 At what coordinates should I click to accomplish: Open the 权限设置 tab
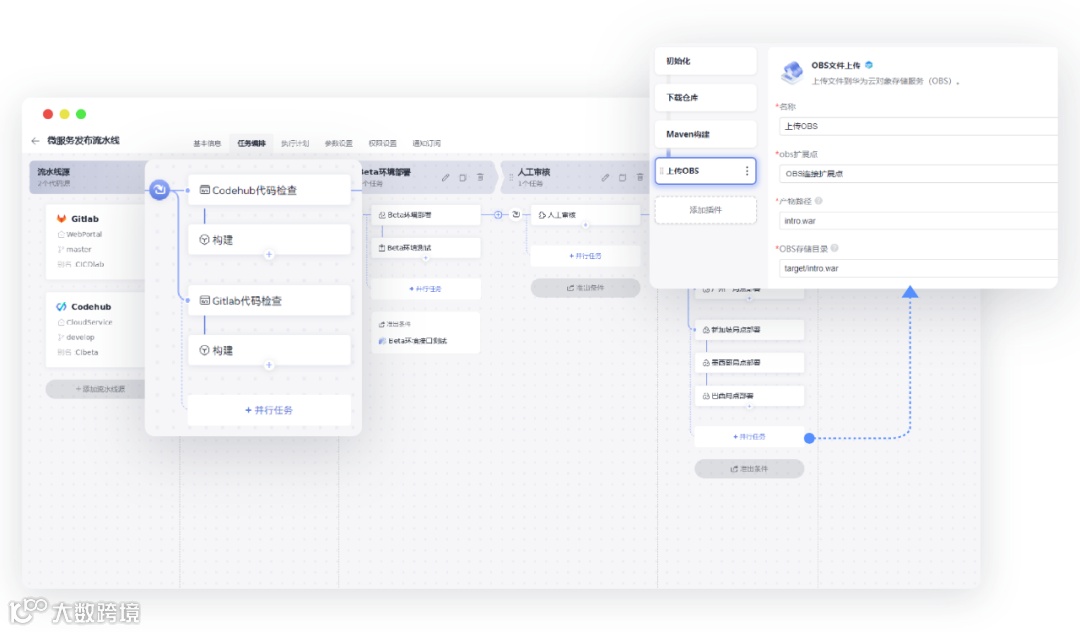click(x=382, y=143)
